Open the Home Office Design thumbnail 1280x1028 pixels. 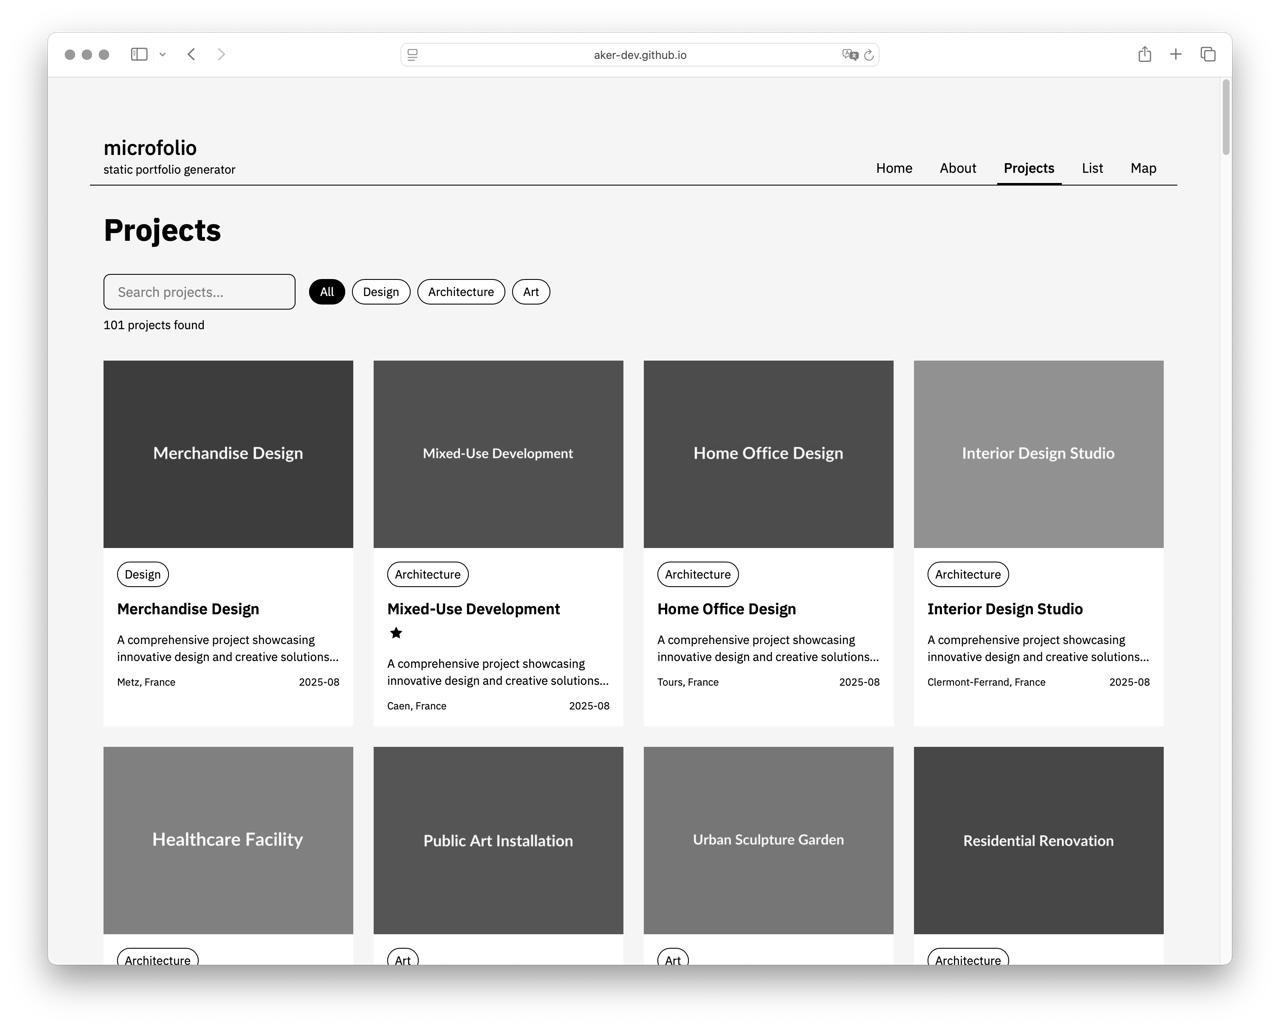pos(768,454)
